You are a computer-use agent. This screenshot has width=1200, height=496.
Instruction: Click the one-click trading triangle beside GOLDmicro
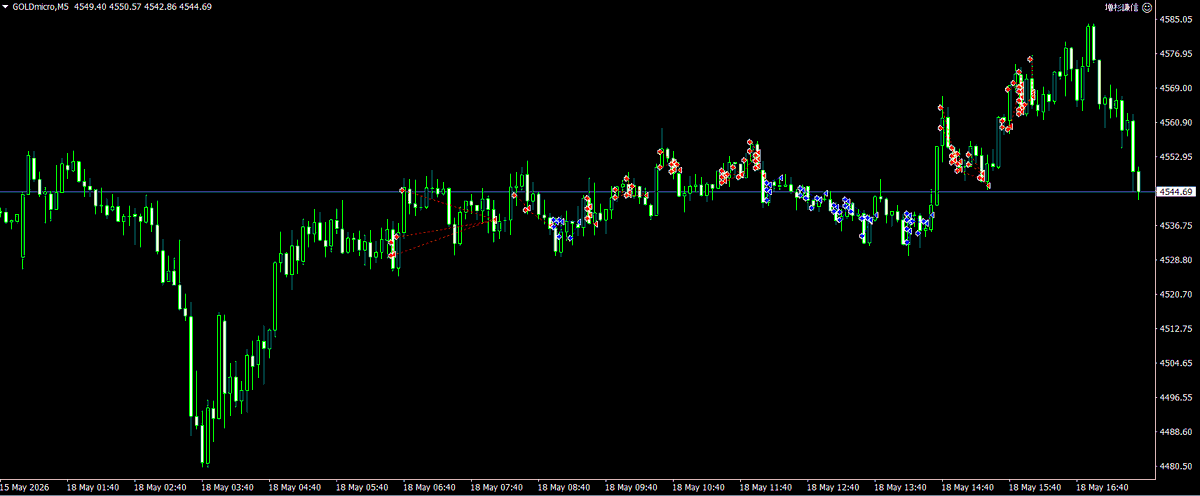click(x=6, y=7)
